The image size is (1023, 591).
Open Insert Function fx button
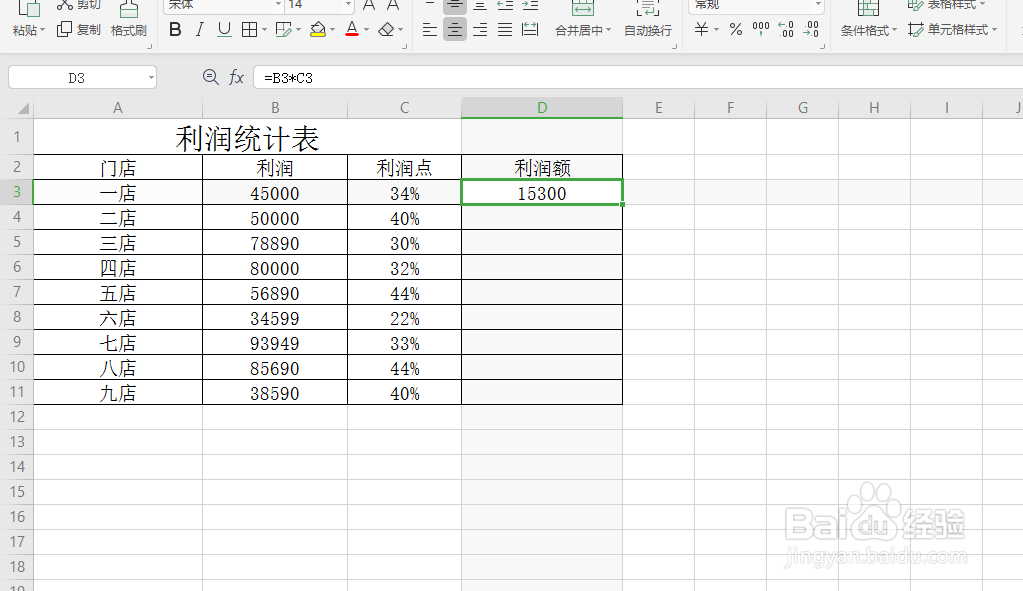coord(236,78)
